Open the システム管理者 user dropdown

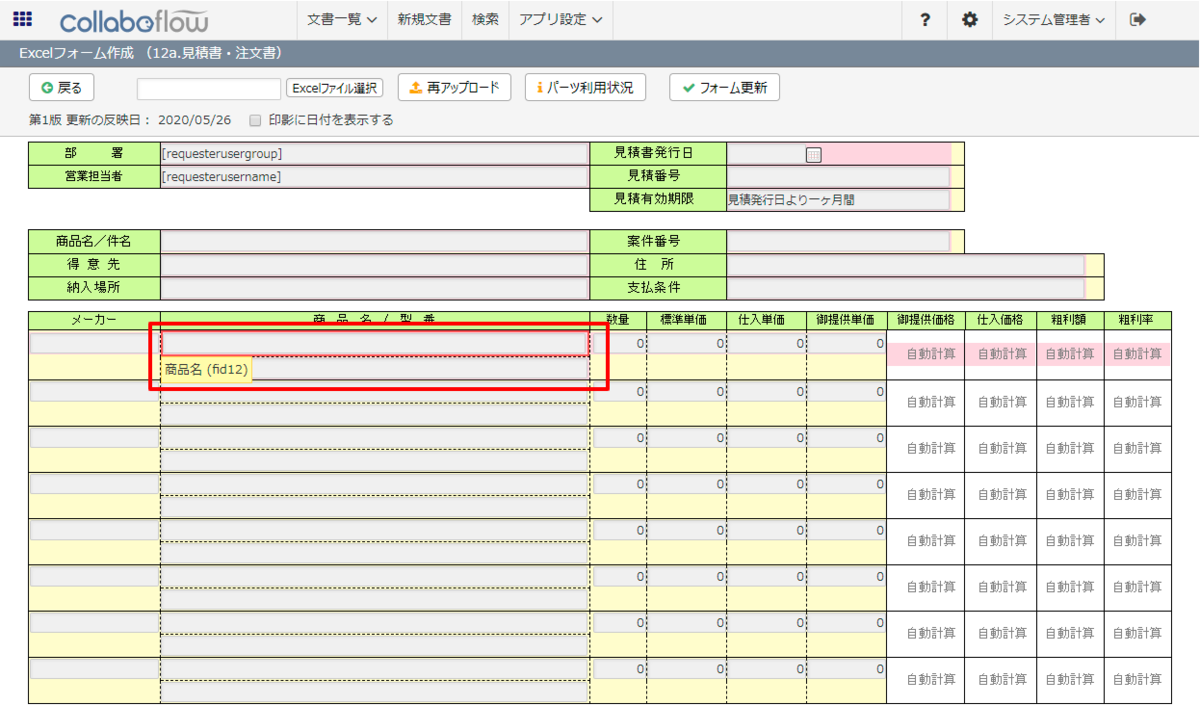coord(1054,19)
